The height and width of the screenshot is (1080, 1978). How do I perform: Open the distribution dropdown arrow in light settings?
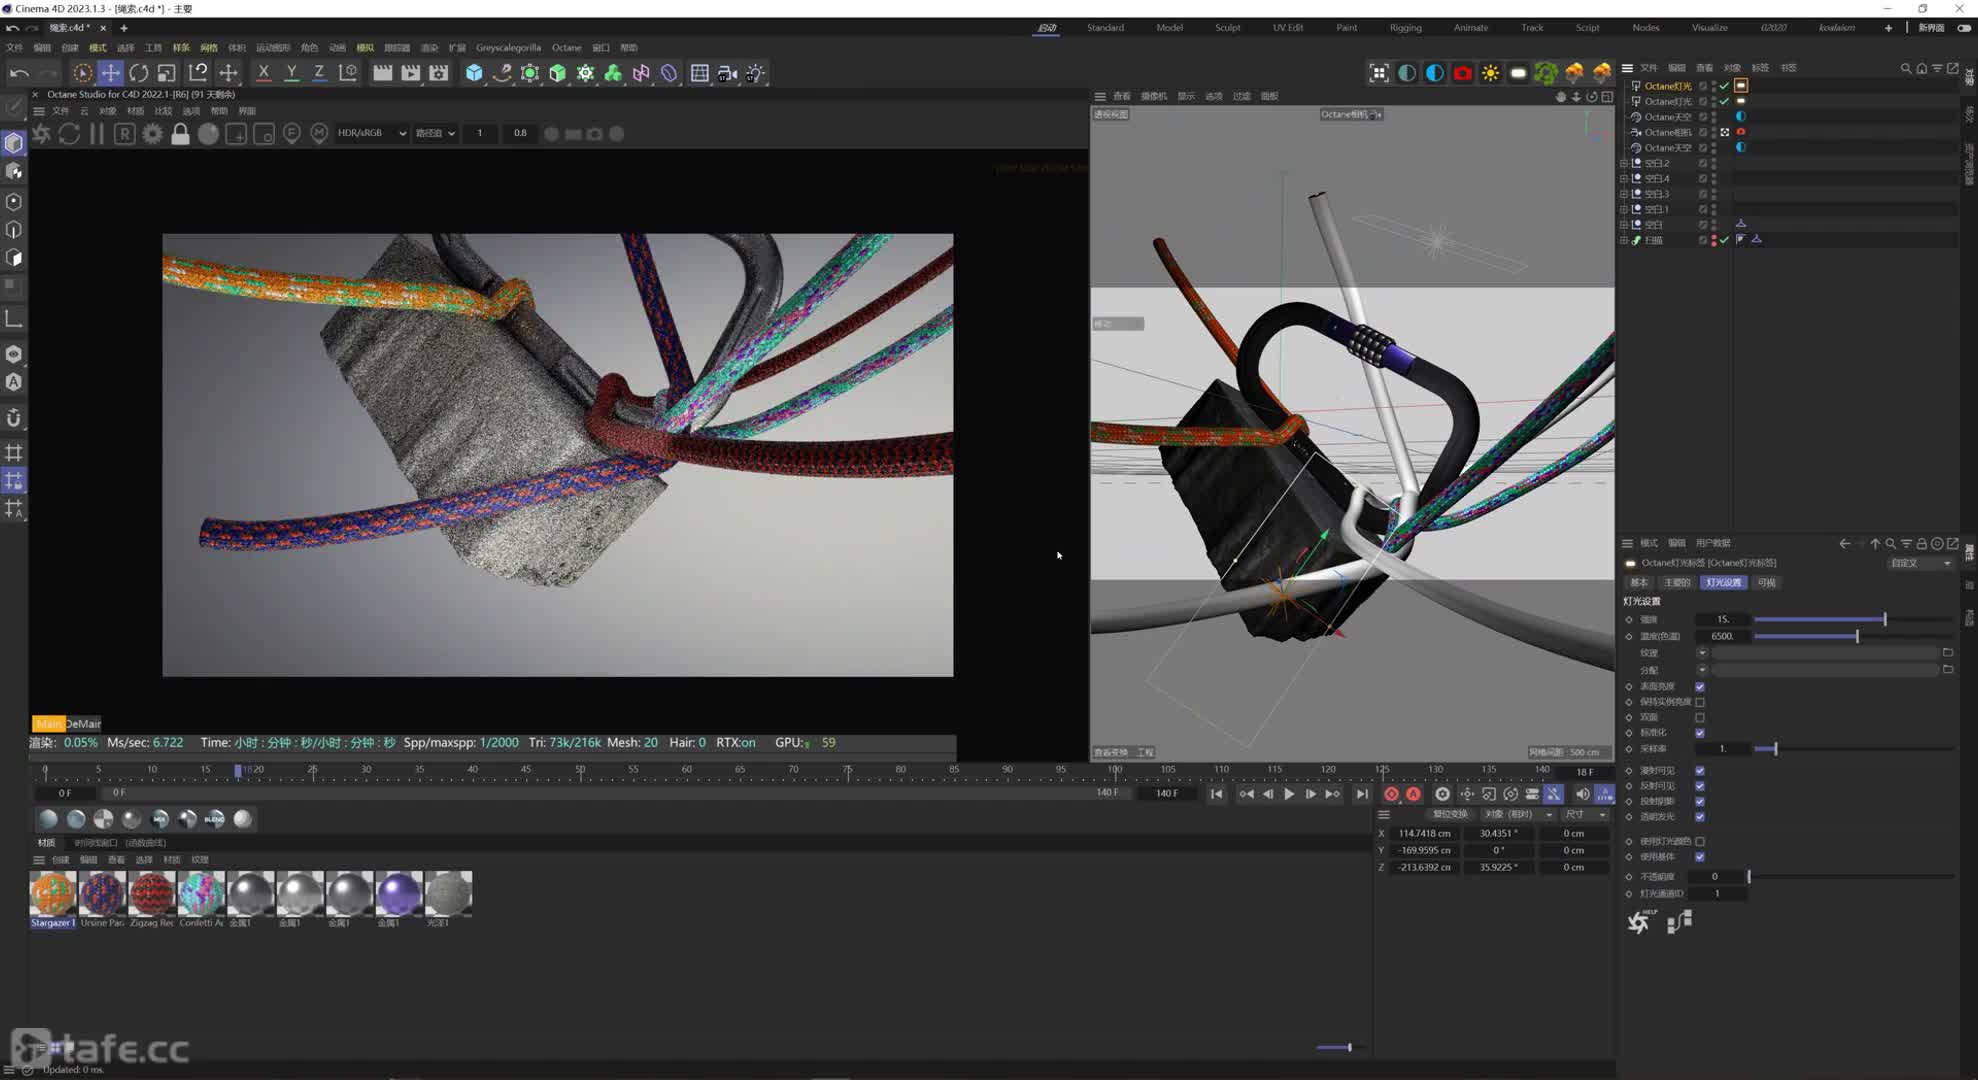(x=1702, y=670)
